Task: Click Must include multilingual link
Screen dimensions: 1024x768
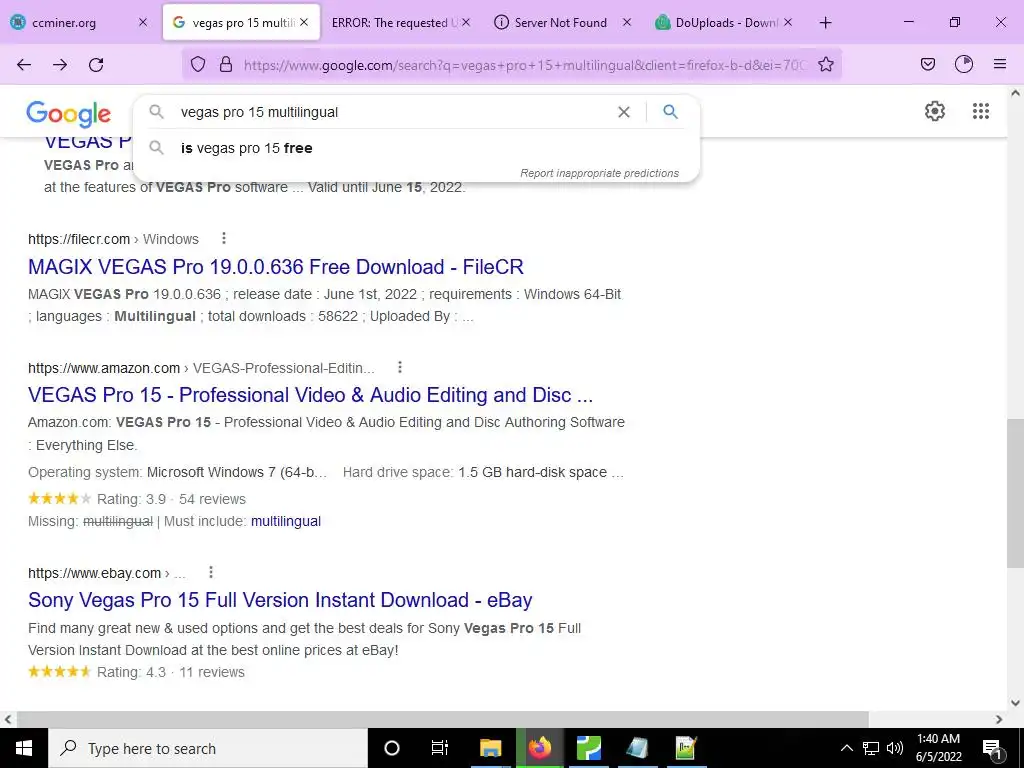Action: 285,521
